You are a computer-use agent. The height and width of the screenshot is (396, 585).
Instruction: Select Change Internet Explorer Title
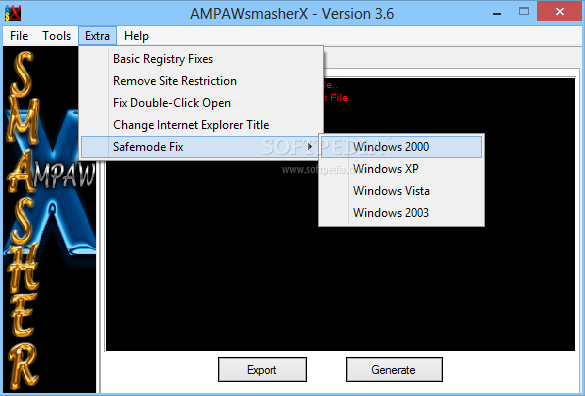pos(202,125)
